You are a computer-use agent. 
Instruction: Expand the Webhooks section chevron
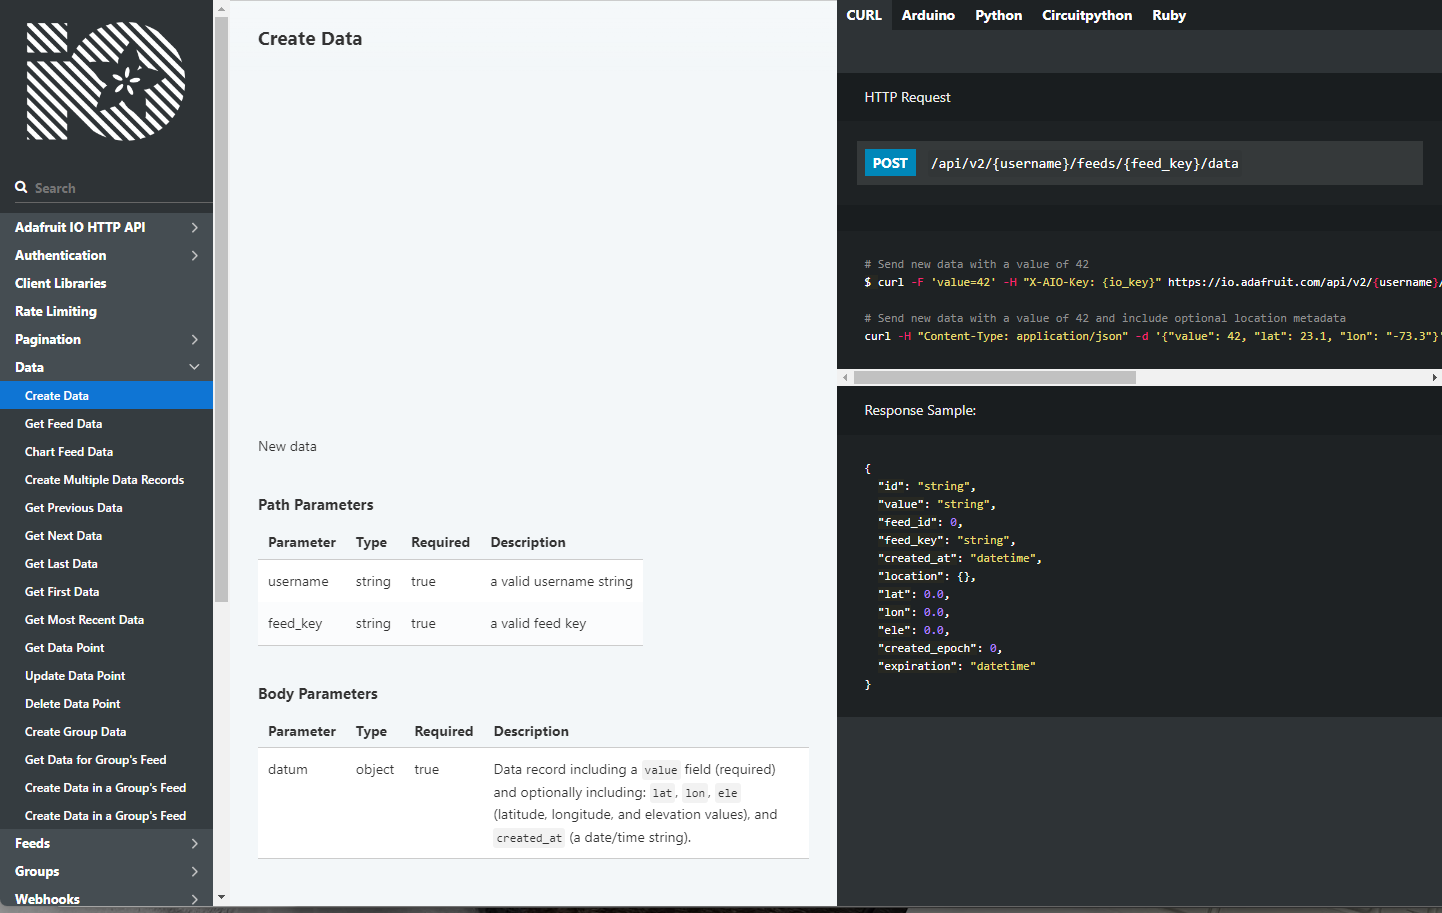click(194, 900)
